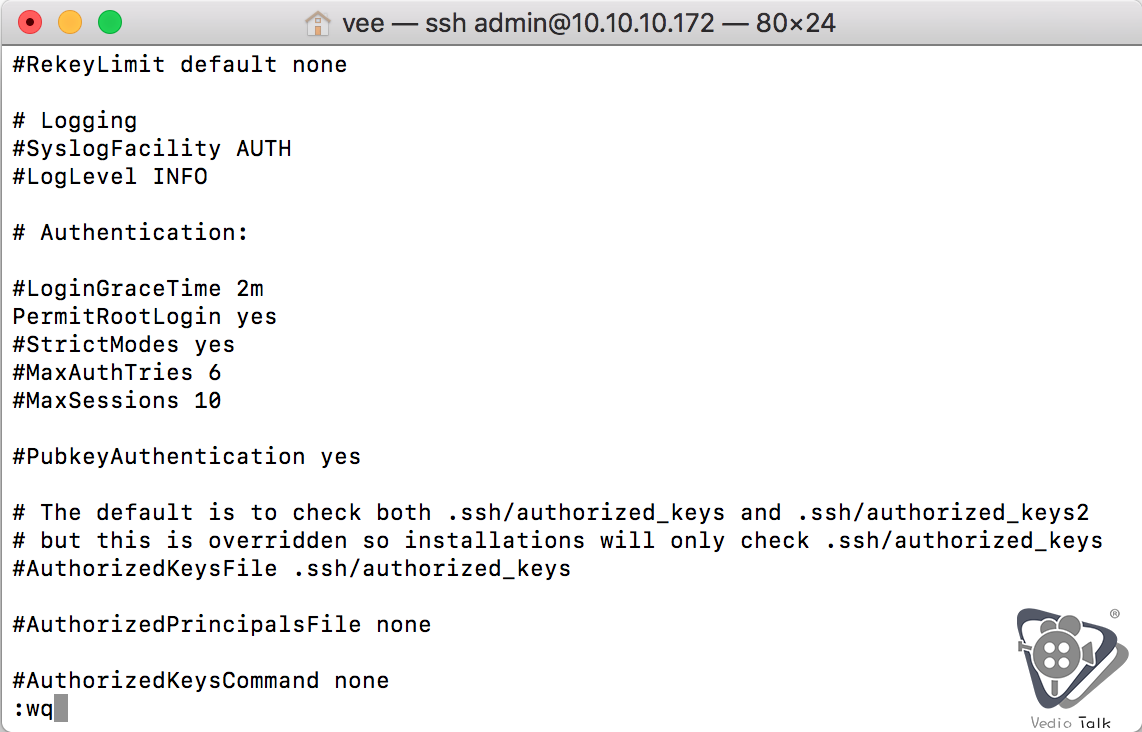Click the #AuthorizedKeysFile .ssh/authorized_keys line
This screenshot has height=732, width=1142.
point(291,569)
